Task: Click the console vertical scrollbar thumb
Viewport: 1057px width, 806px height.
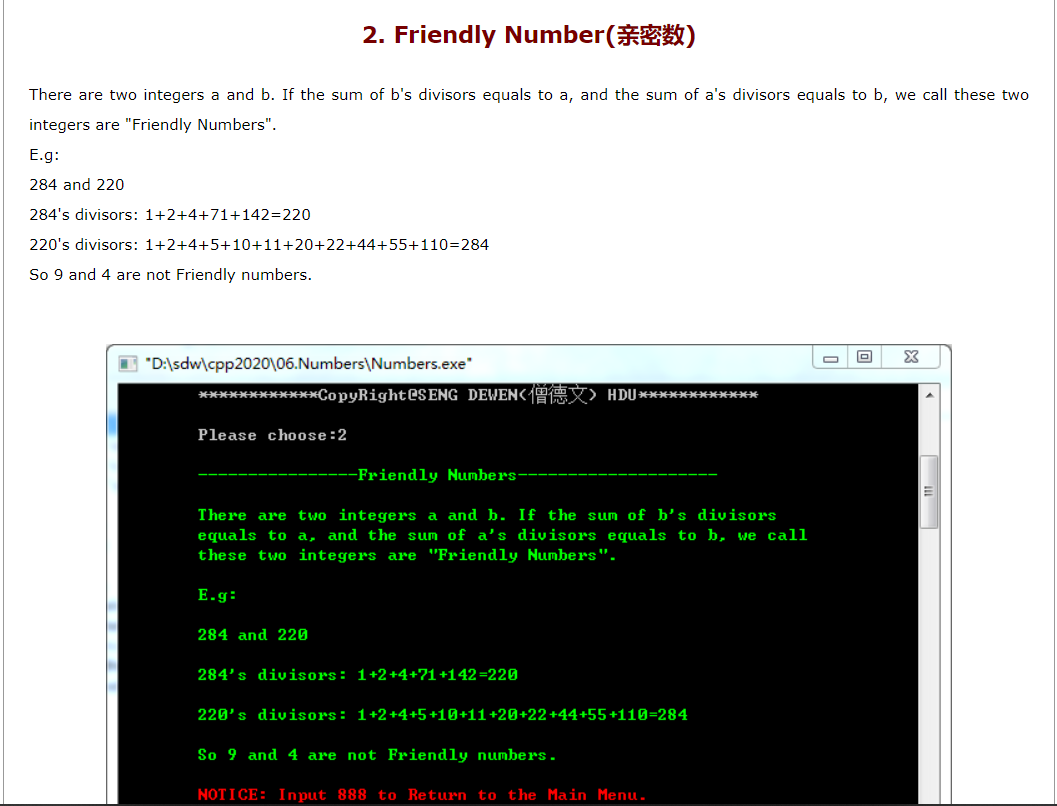Action: 929,492
